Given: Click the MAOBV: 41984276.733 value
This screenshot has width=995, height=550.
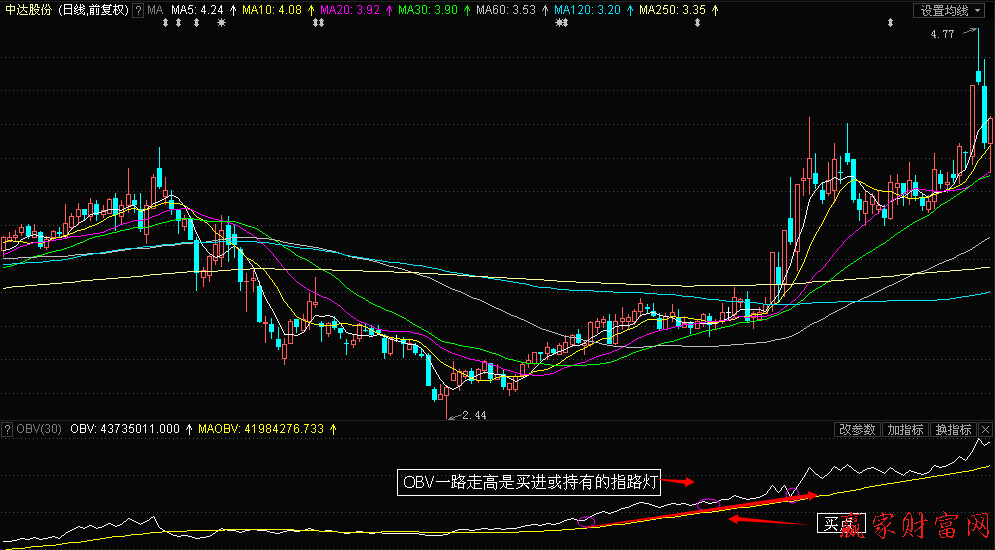Looking at the screenshot, I should (x=261, y=429).
